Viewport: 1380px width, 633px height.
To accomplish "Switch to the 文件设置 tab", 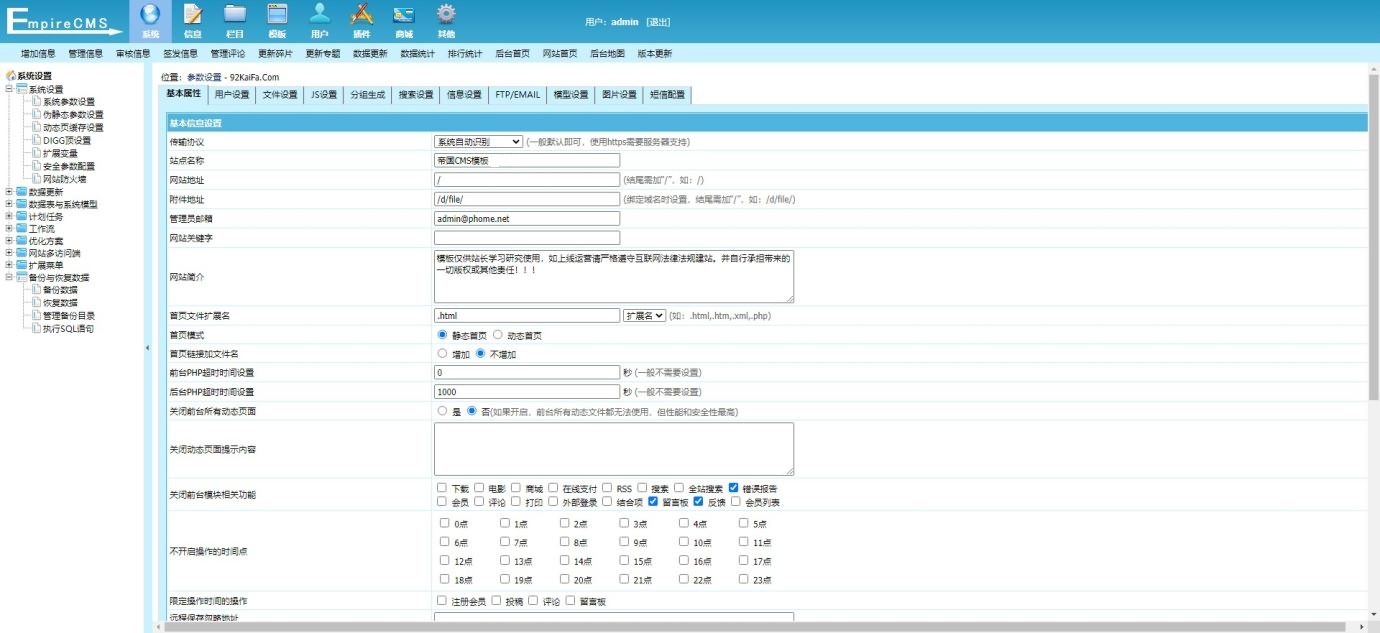I will tap(280, 95).
